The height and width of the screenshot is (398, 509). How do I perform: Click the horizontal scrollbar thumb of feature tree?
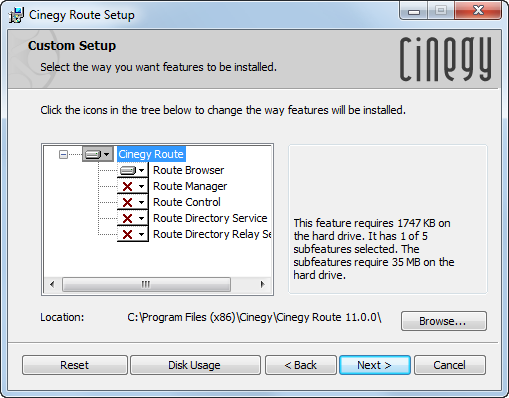click(x=146, y=284)
